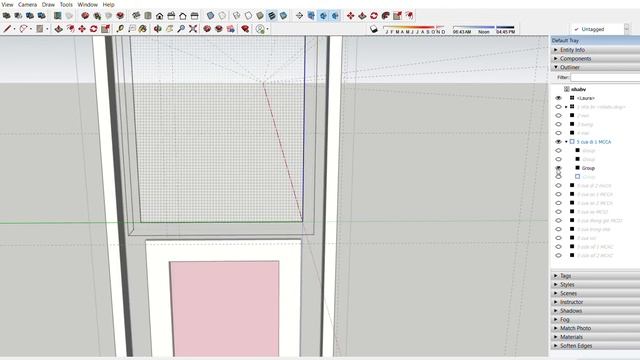Open the Shape tool dropdown arrow

pyautogui.click(x=47, y=29)
